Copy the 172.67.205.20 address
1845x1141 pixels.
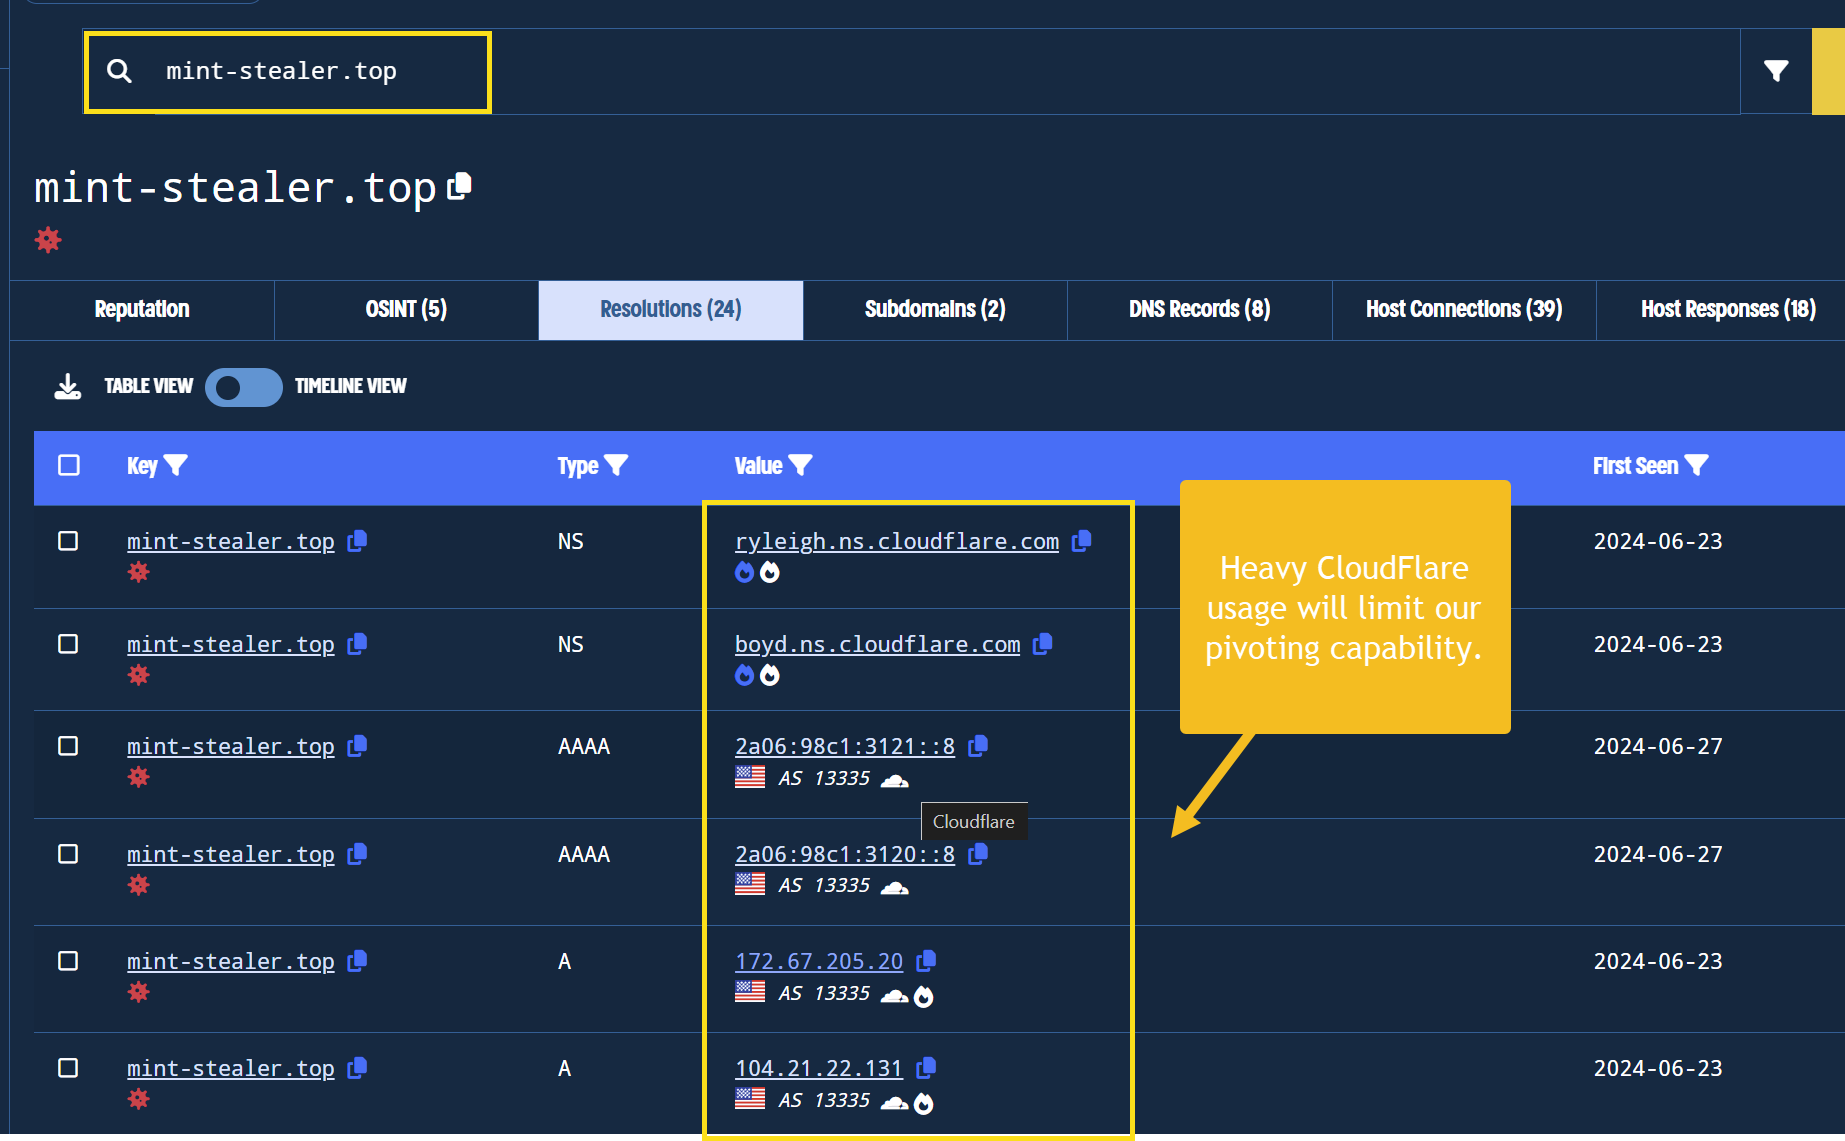926,961
